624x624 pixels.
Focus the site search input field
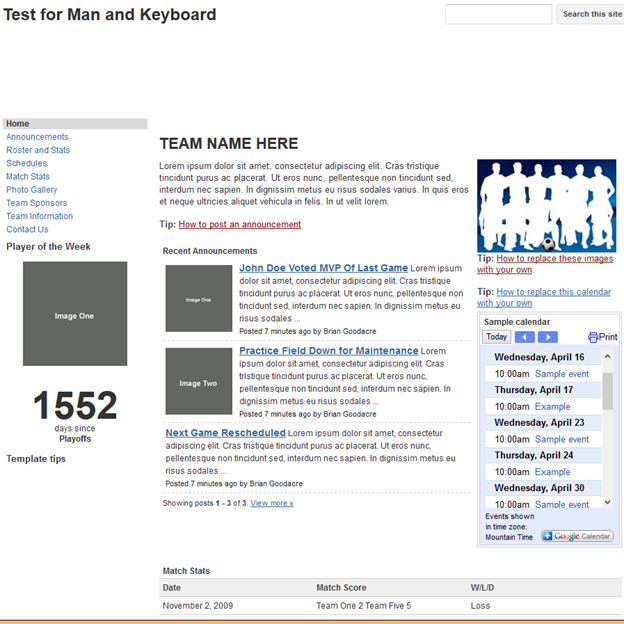click(x=498, y=14)
